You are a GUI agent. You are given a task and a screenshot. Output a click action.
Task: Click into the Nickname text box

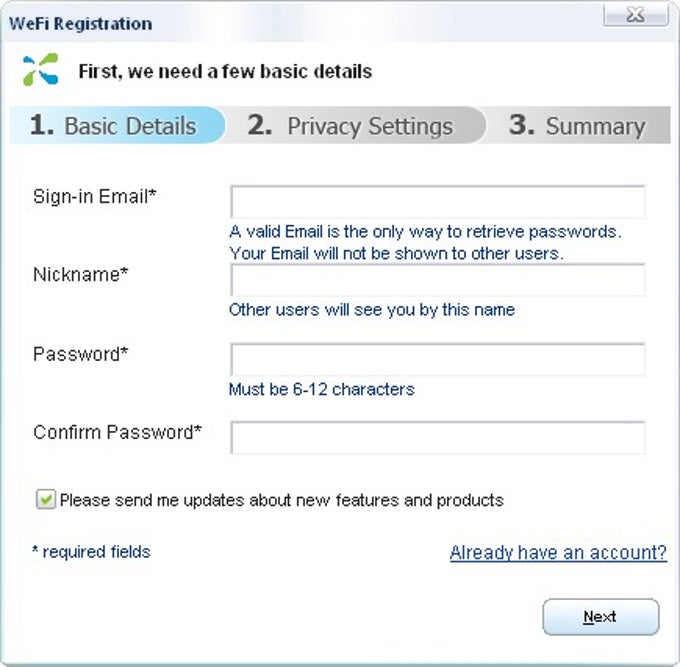click(x=437, y=280)
